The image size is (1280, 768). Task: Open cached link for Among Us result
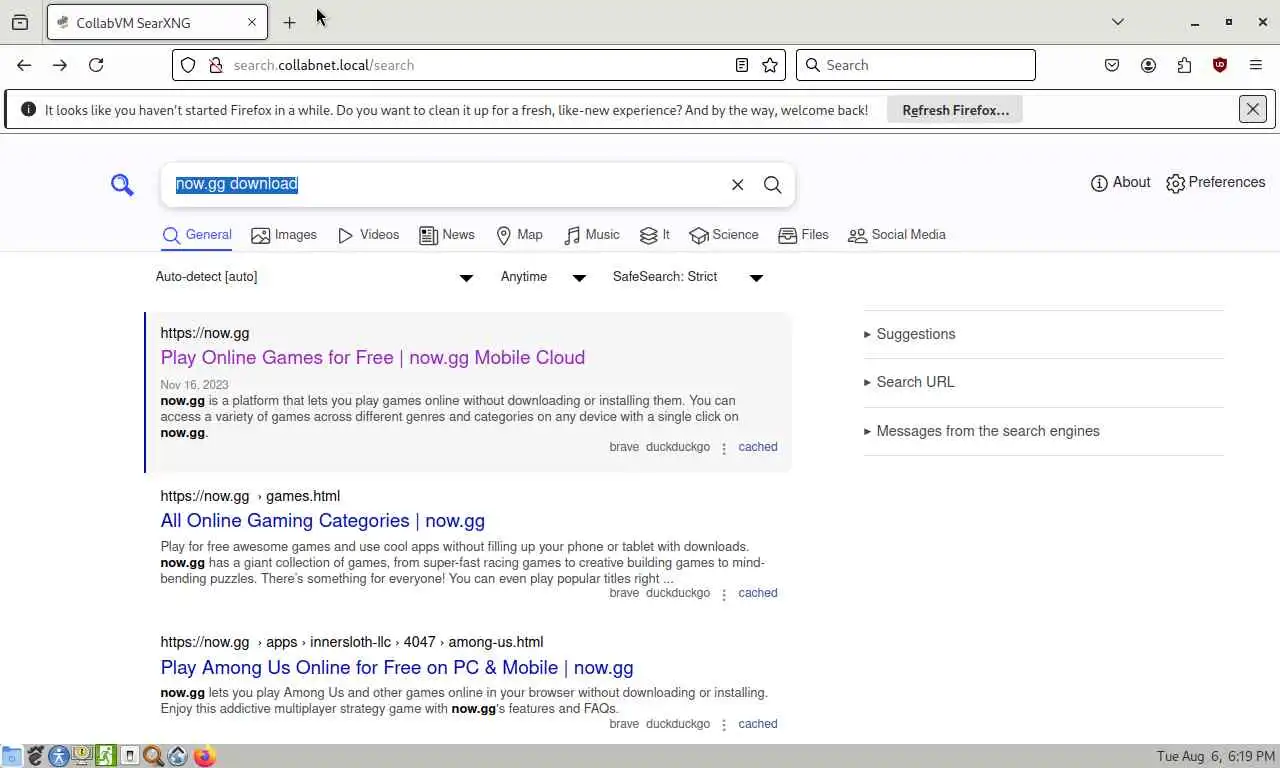[x=758, y=724]
